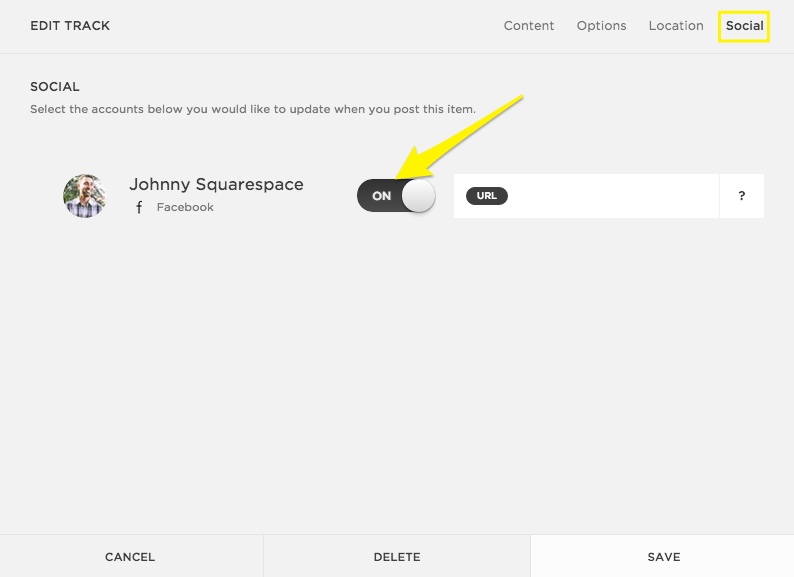Viewport: 794px width, 577px height.
Task: Click the Facebook logo icon
Action: tap(139, 208)
